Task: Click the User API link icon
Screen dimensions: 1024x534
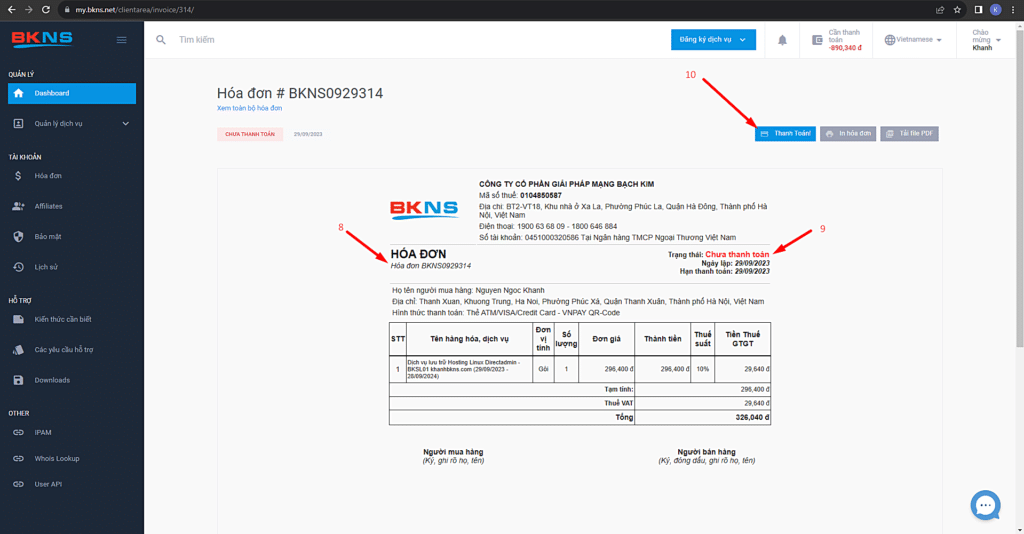Action: (18, 484)
